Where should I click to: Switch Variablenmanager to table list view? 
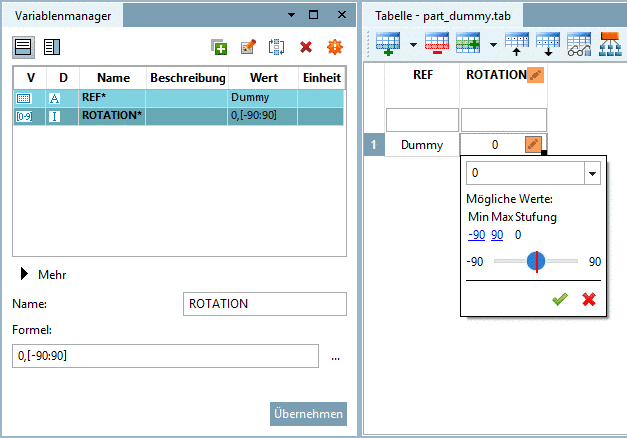click(23, 47)
